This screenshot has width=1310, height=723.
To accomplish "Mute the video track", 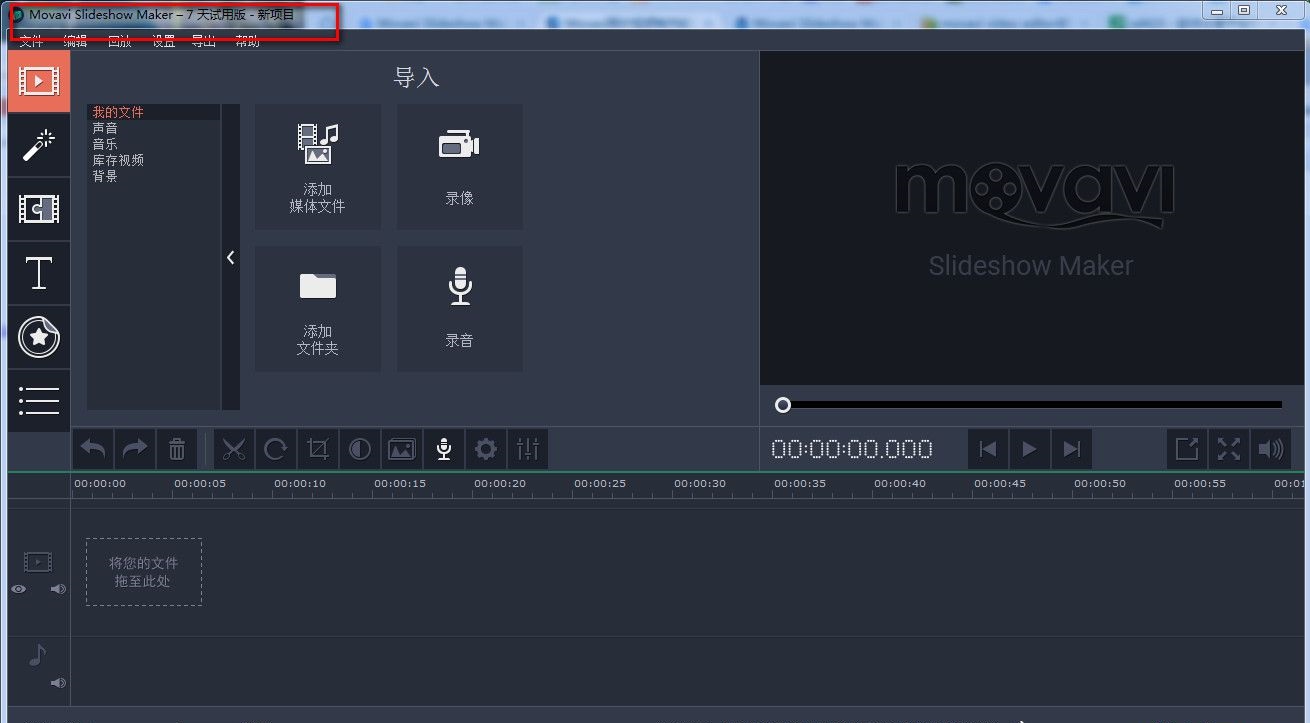I will click(x=58, y=589).
